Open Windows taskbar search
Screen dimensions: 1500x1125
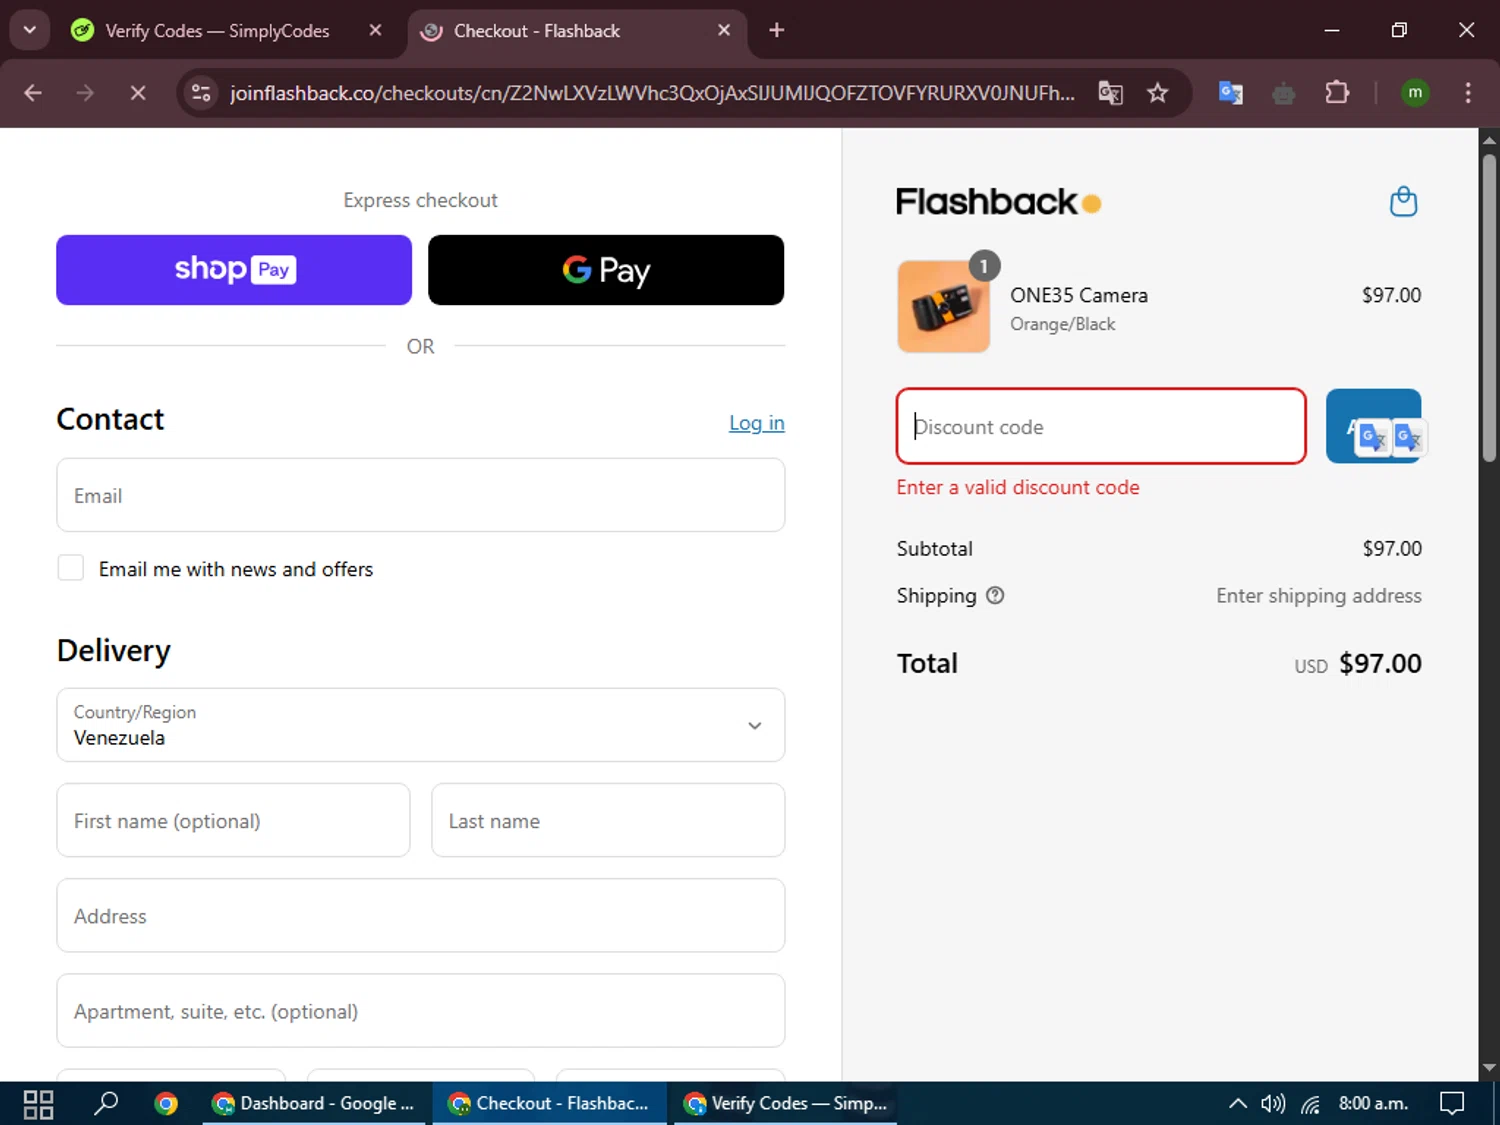point(105,1104)
